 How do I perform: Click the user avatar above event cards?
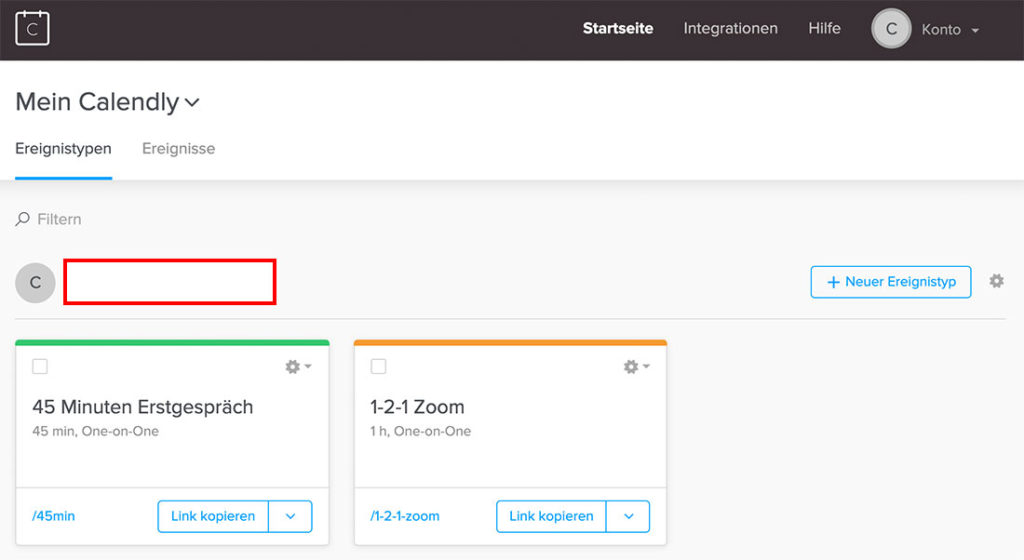[35, 283]
